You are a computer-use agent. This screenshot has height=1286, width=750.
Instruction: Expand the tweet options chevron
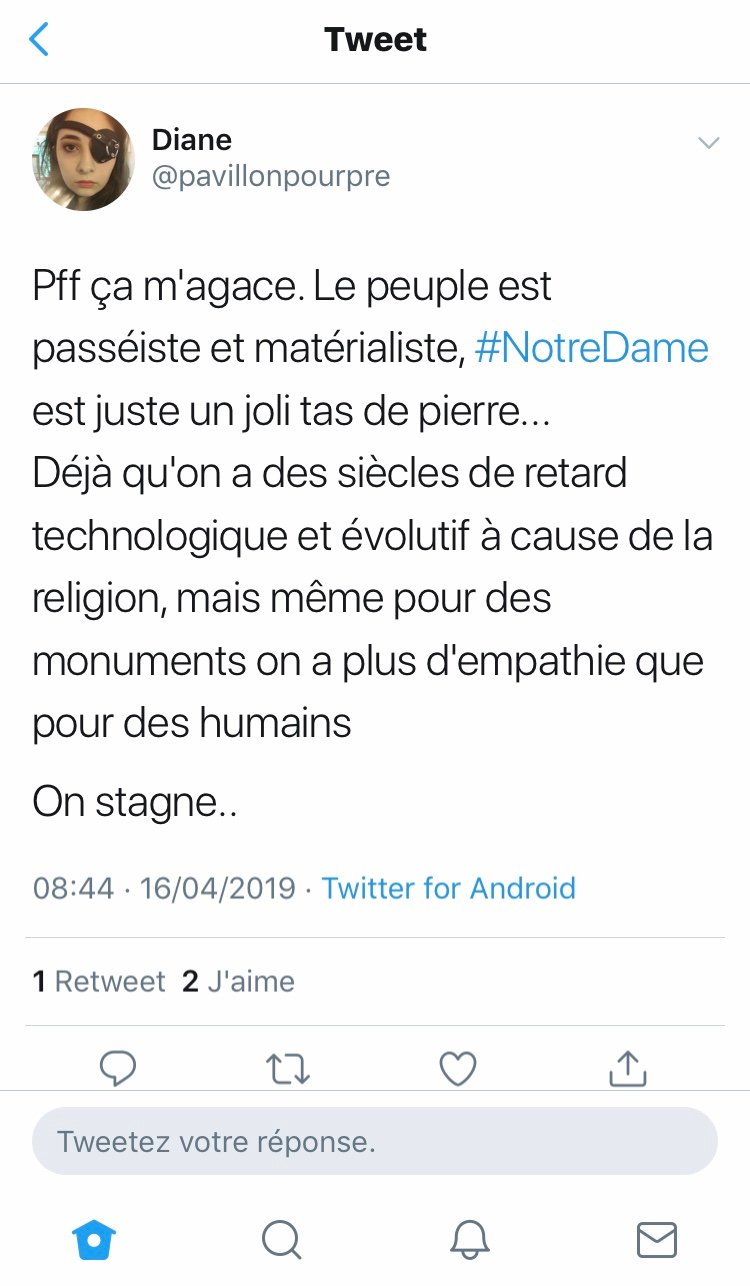point(708,143)
